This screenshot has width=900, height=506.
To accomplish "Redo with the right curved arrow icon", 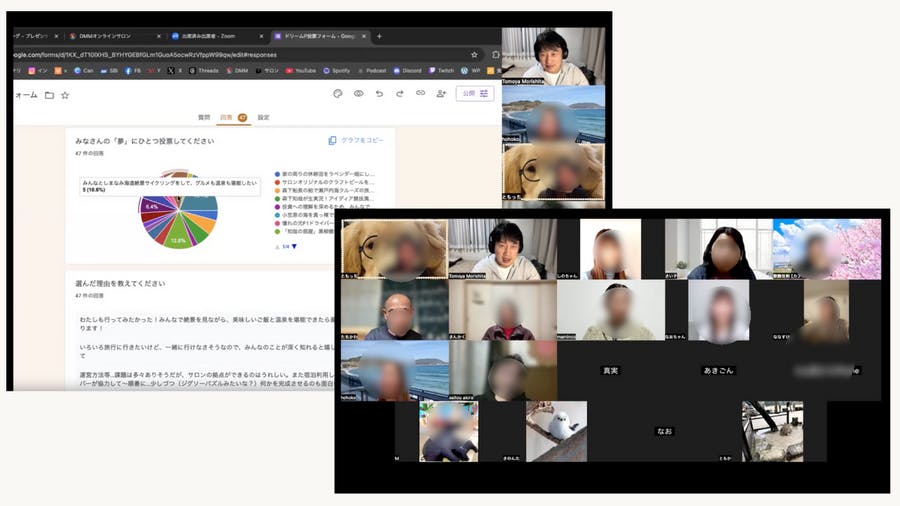I will pyautogui.click(x=399, y=94).
